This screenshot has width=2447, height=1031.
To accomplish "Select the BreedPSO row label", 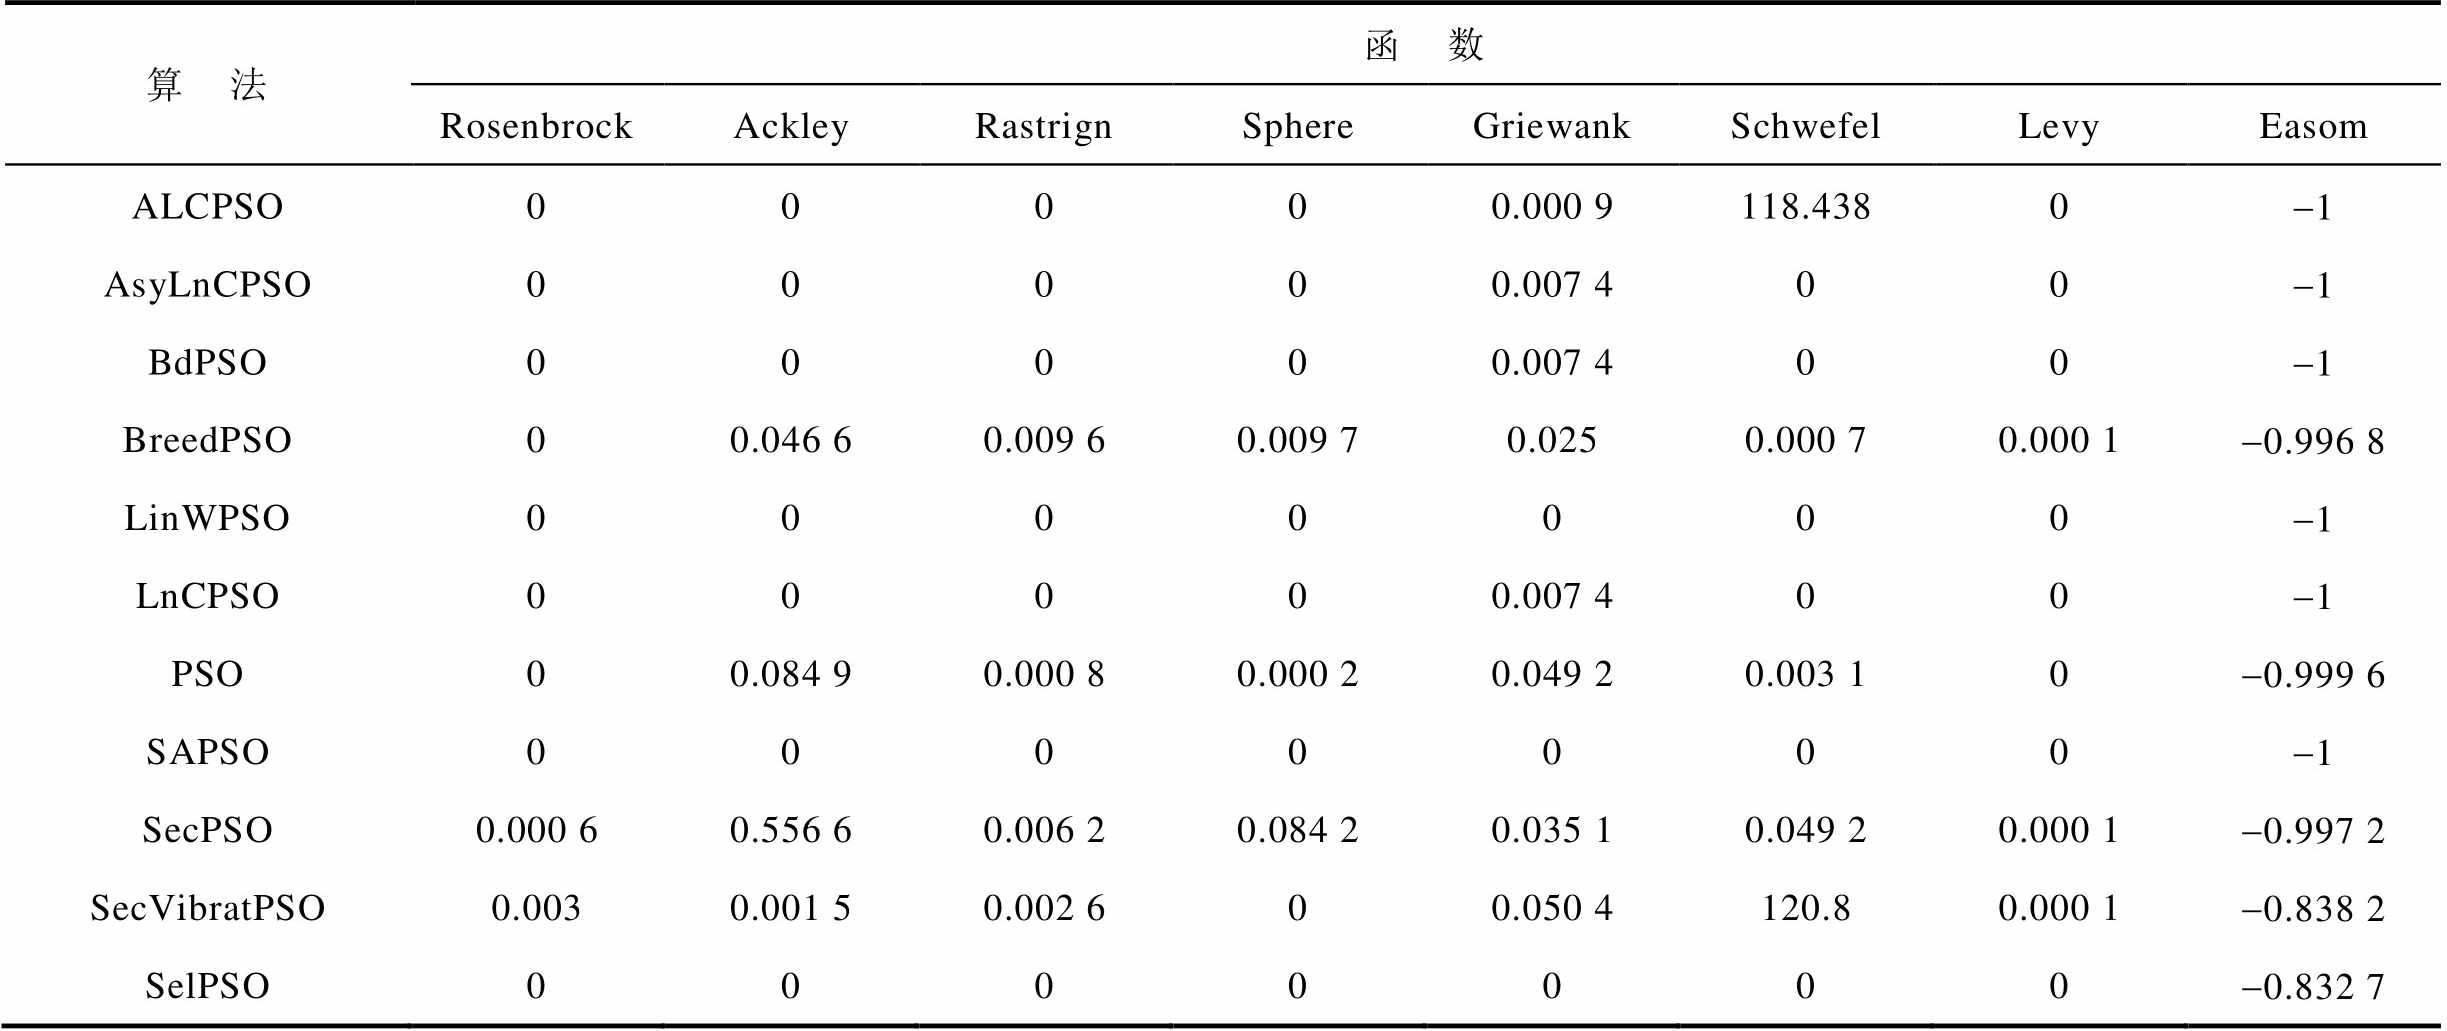I will (208, 440).
